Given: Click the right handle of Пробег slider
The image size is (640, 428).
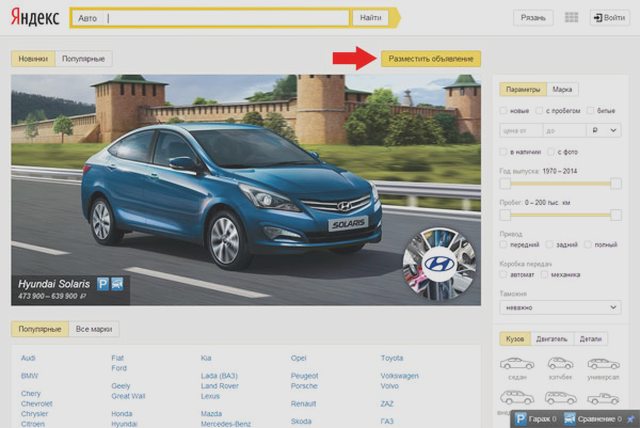Looking at the screenshot, I should point(616,215).
